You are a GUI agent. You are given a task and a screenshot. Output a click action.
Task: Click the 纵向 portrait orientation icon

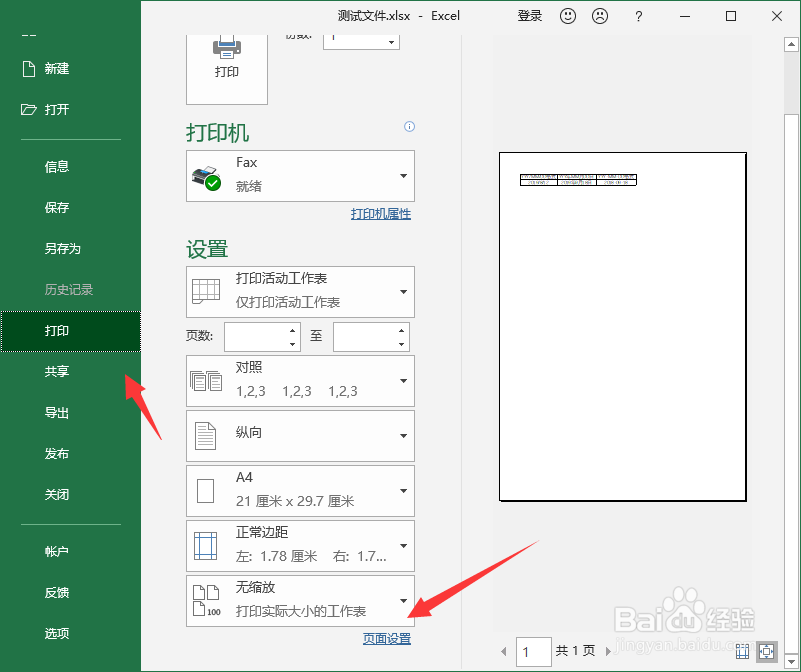(x=205, y=436)
